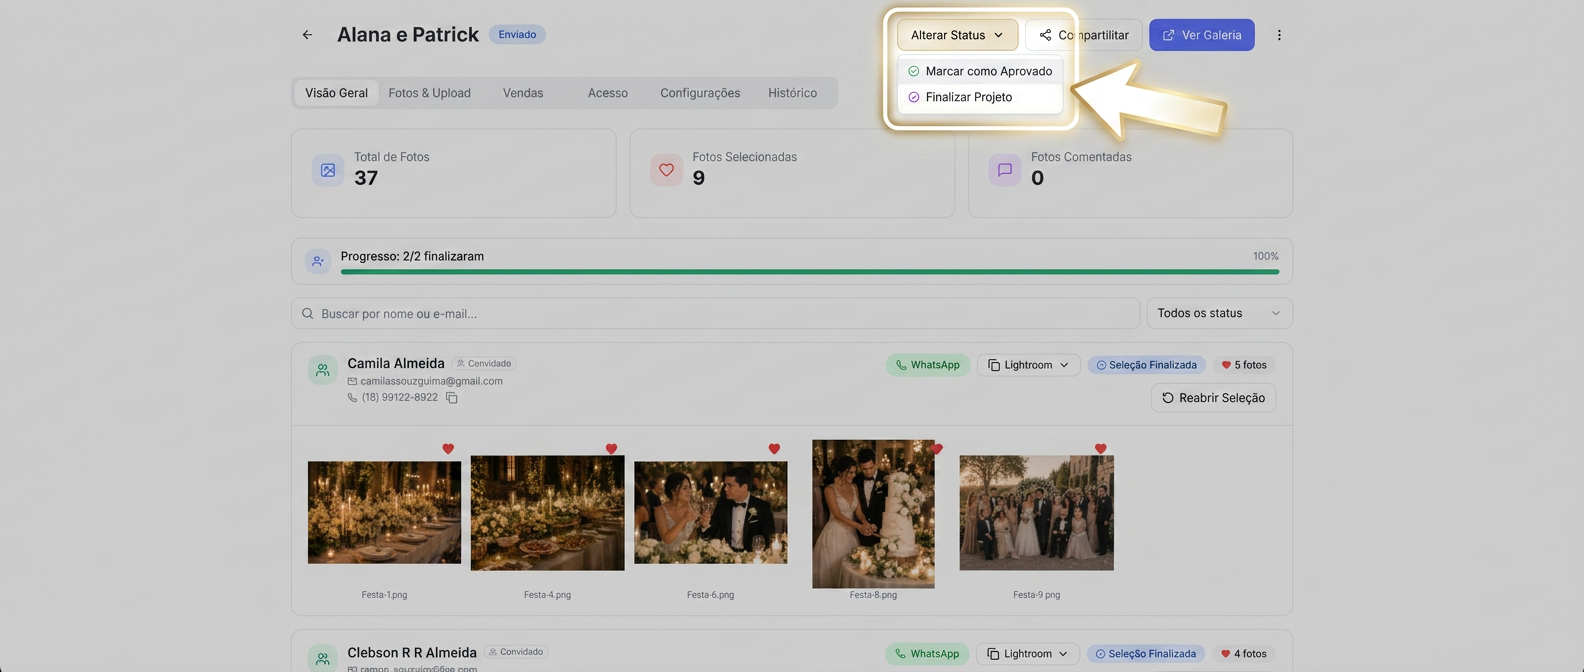Open the Festa-8.png cake photo
The width and height of the screenshot is (1584, 672).
click(873, 514)
